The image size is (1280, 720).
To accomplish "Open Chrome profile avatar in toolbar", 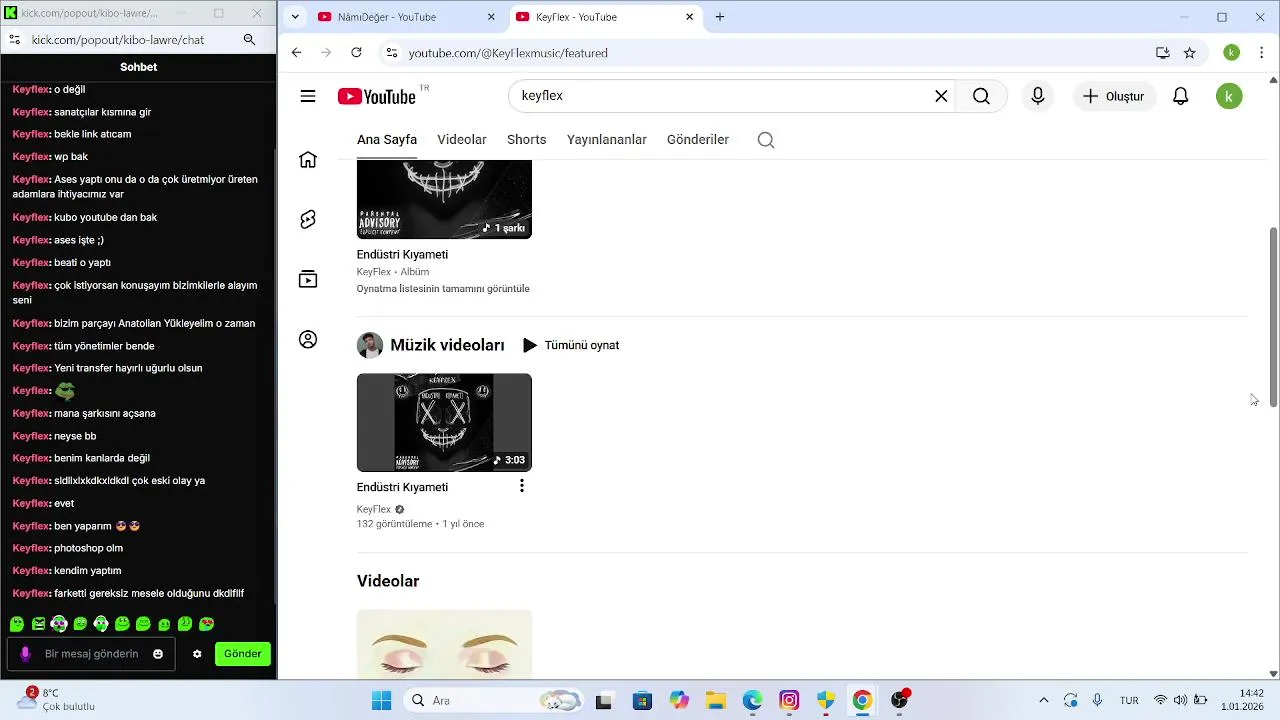I will [1232, 53].
